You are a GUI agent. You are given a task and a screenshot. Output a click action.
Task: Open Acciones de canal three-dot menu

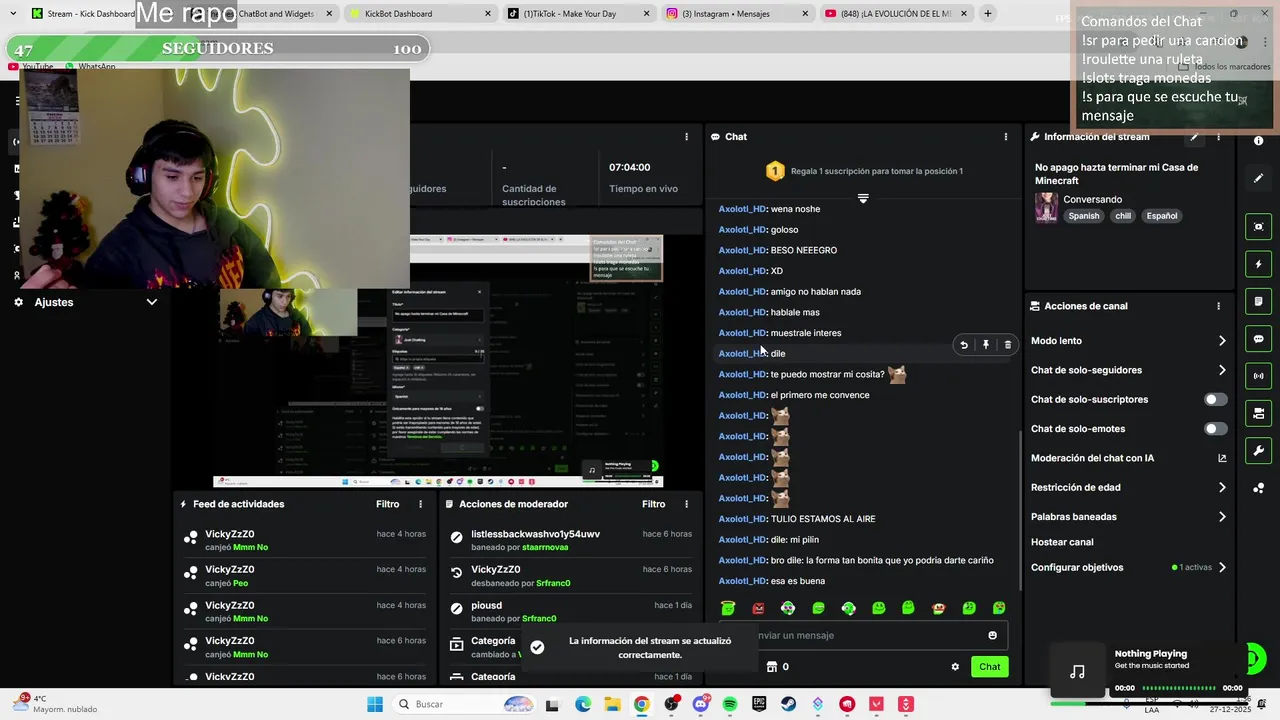(x=1218, y=306)
